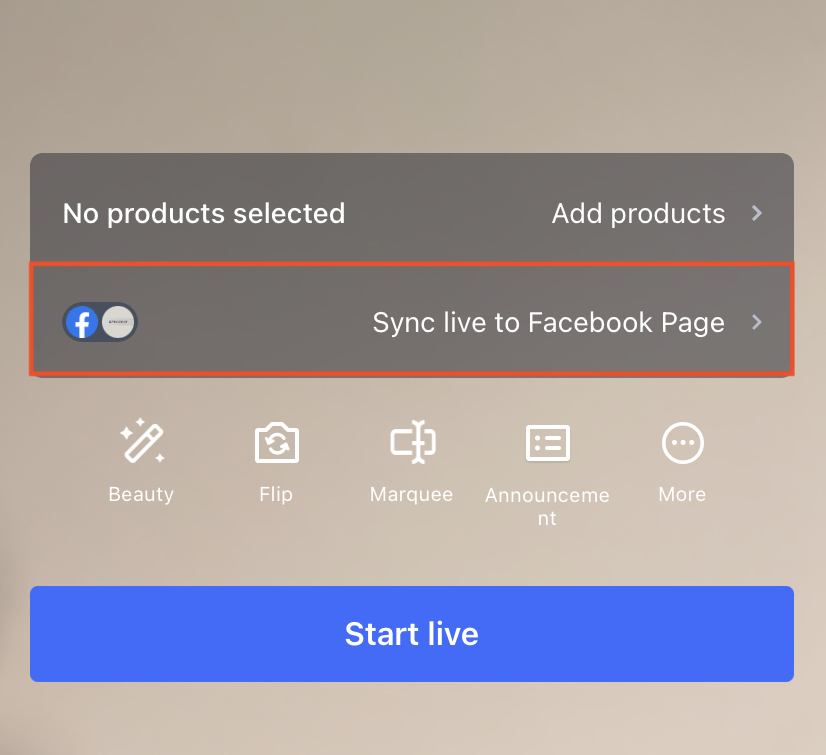Screen dimensions: 826x755
Task: Tap the More options ellipsis icon
Action: [682, 442]
